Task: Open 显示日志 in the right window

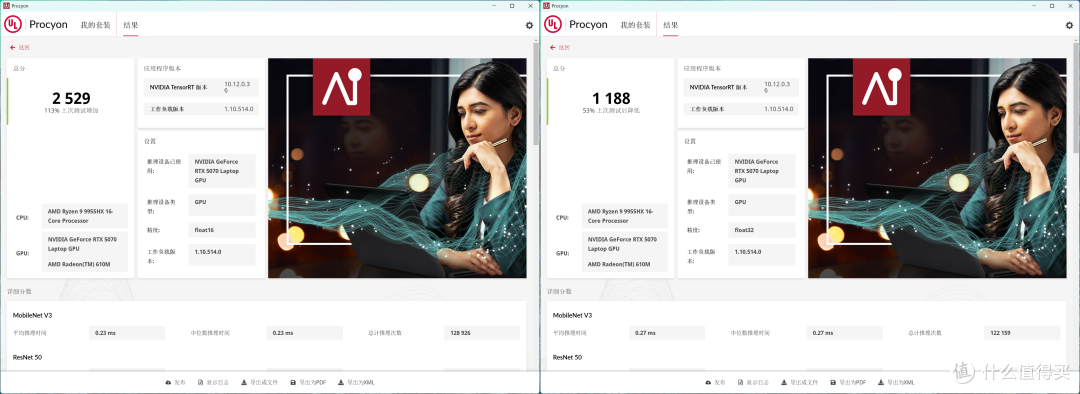Action: coord(753,382)
